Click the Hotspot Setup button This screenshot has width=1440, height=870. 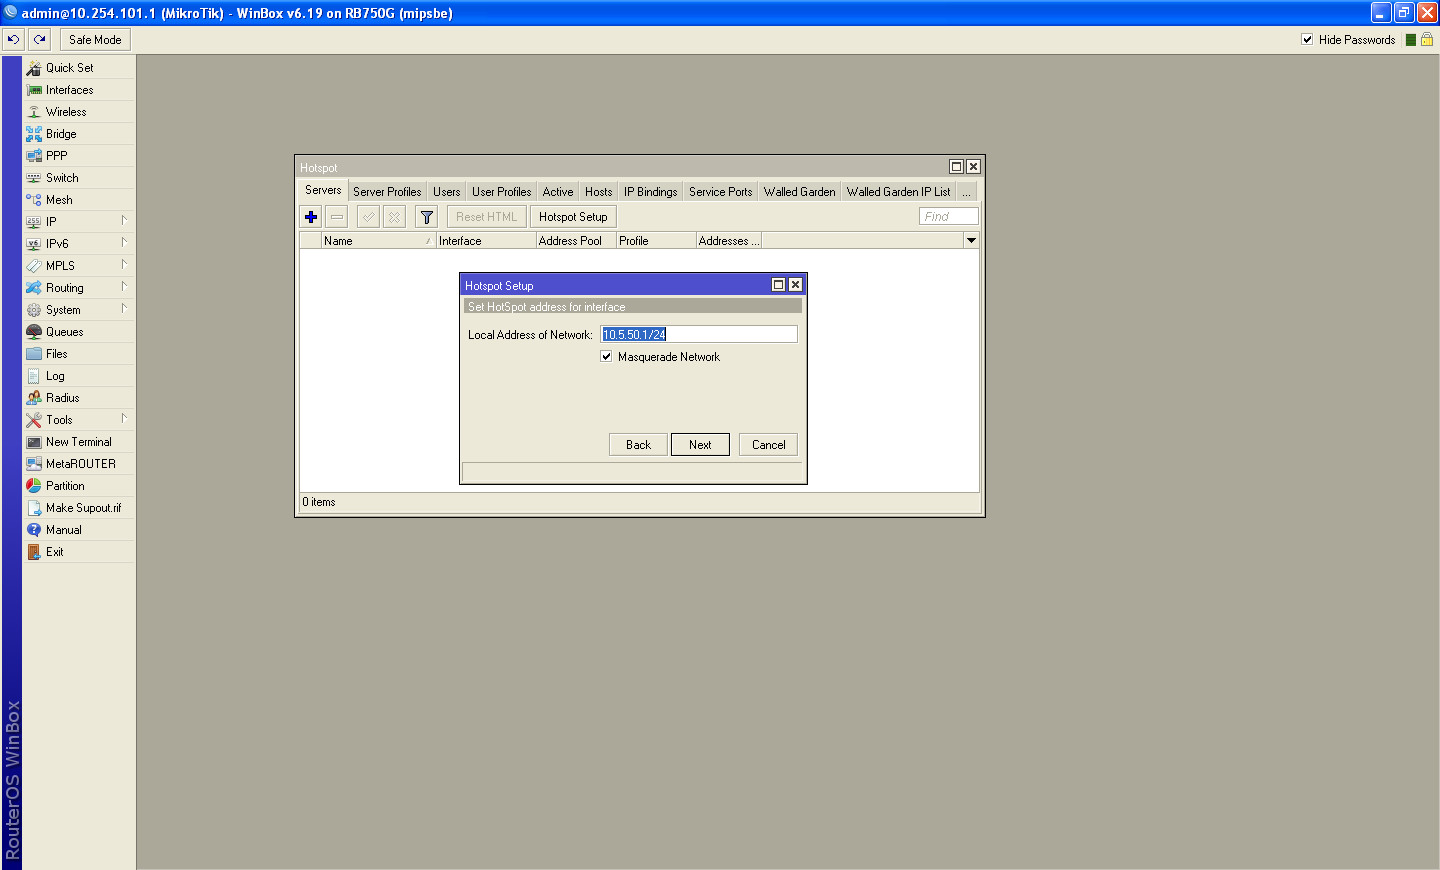coord(573,217)
